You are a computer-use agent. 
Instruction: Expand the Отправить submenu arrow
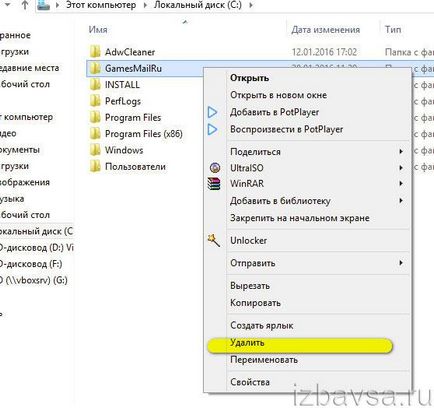click(x=401, y=263)
